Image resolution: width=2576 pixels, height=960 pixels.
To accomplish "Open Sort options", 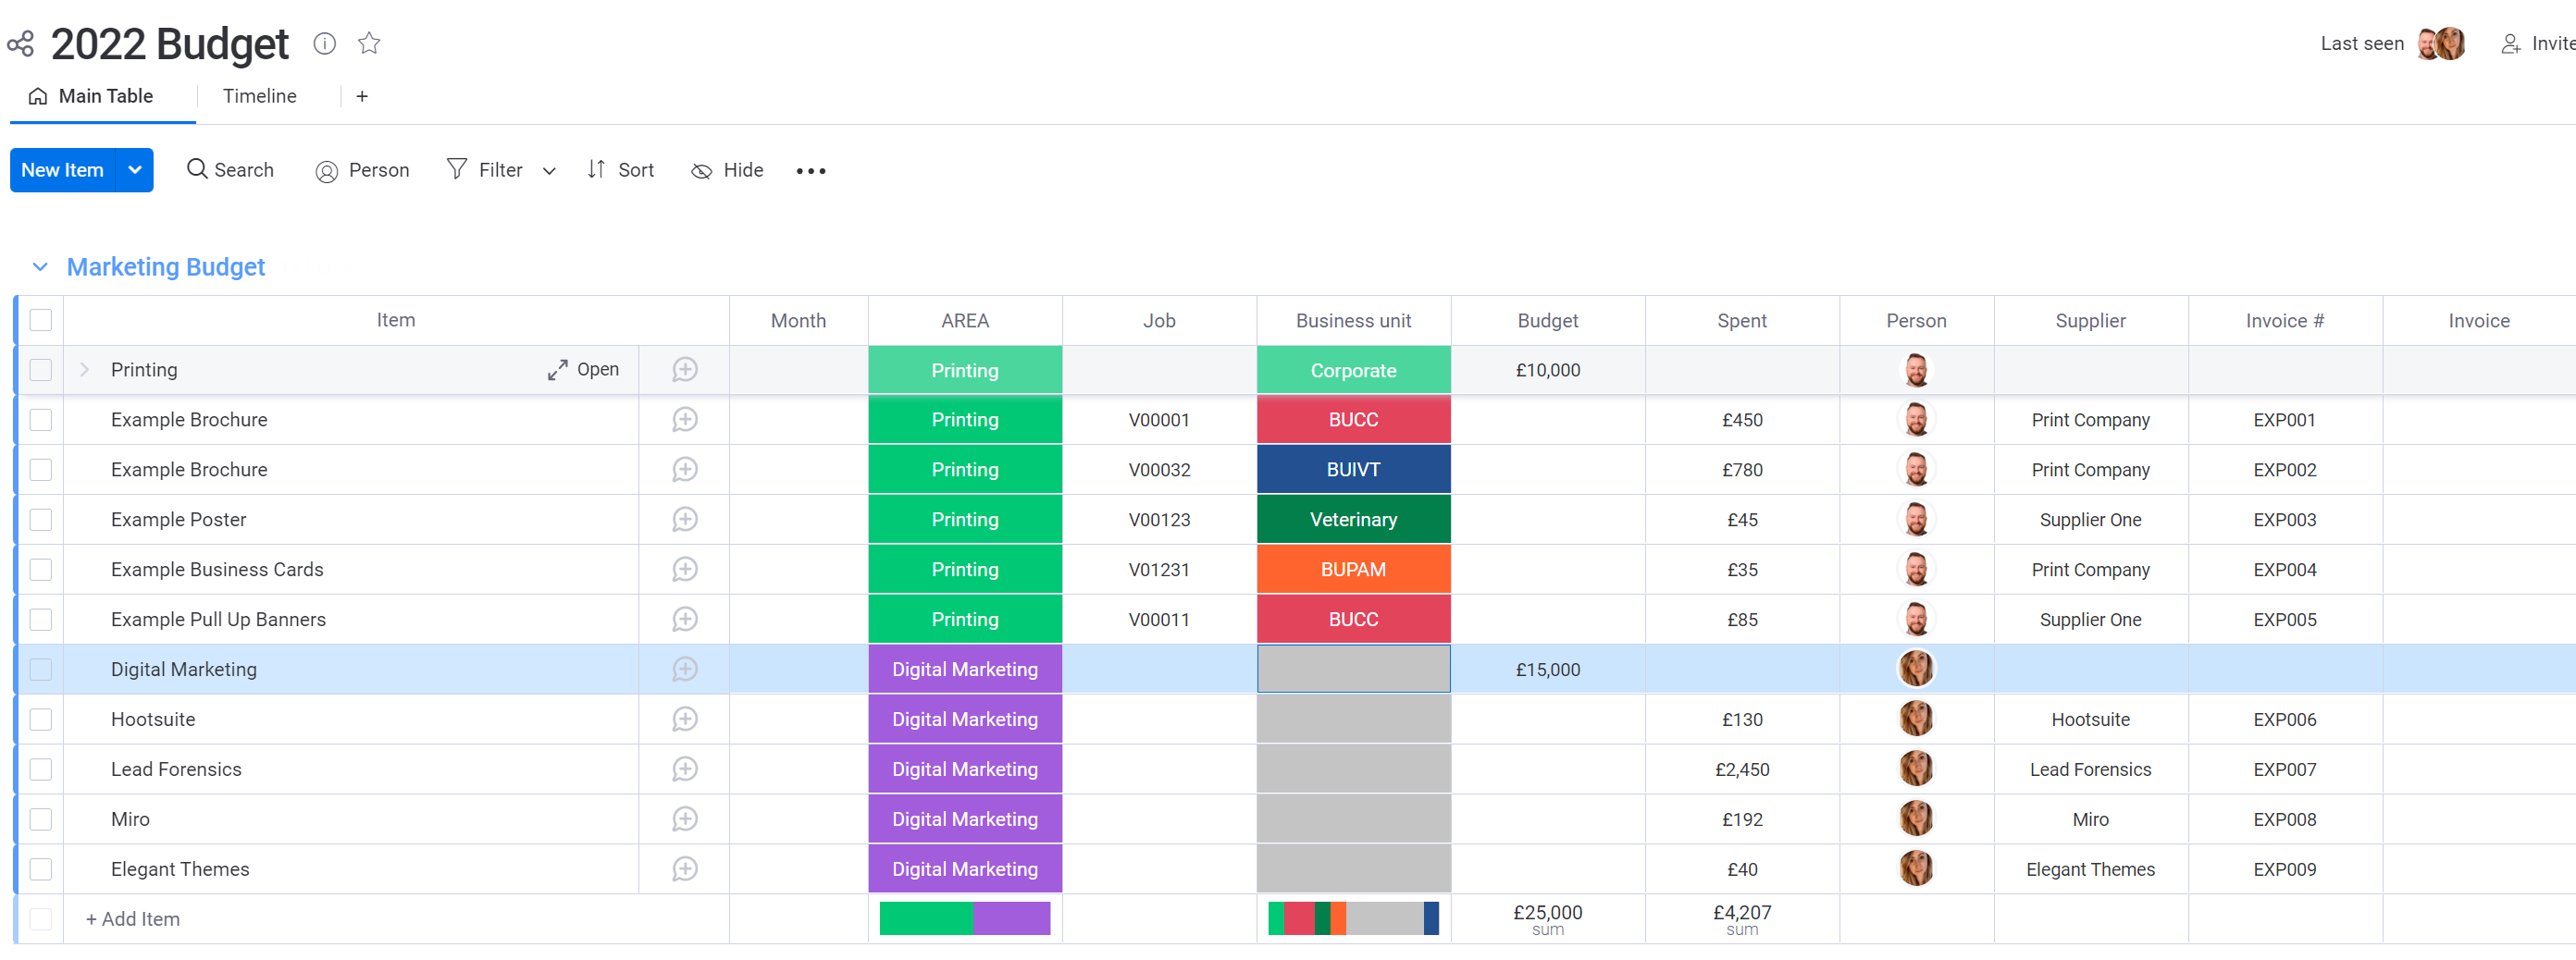I will (x=620, y=170).
